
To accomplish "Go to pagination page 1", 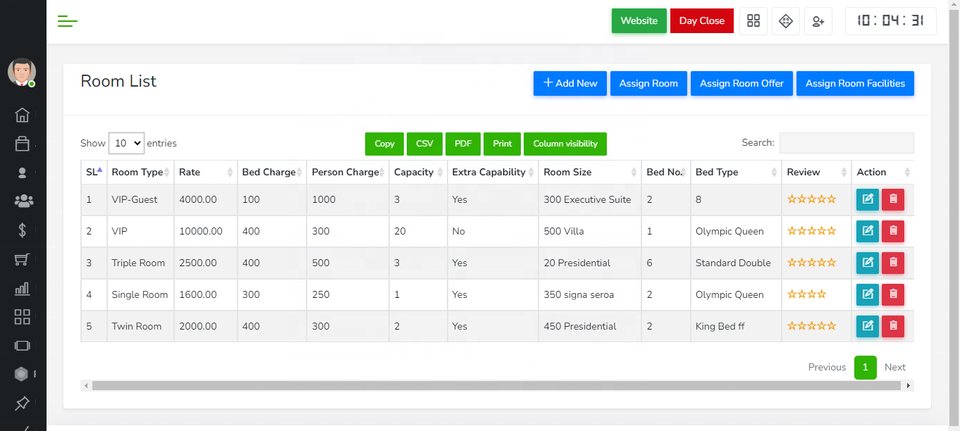I will [865, 367].
